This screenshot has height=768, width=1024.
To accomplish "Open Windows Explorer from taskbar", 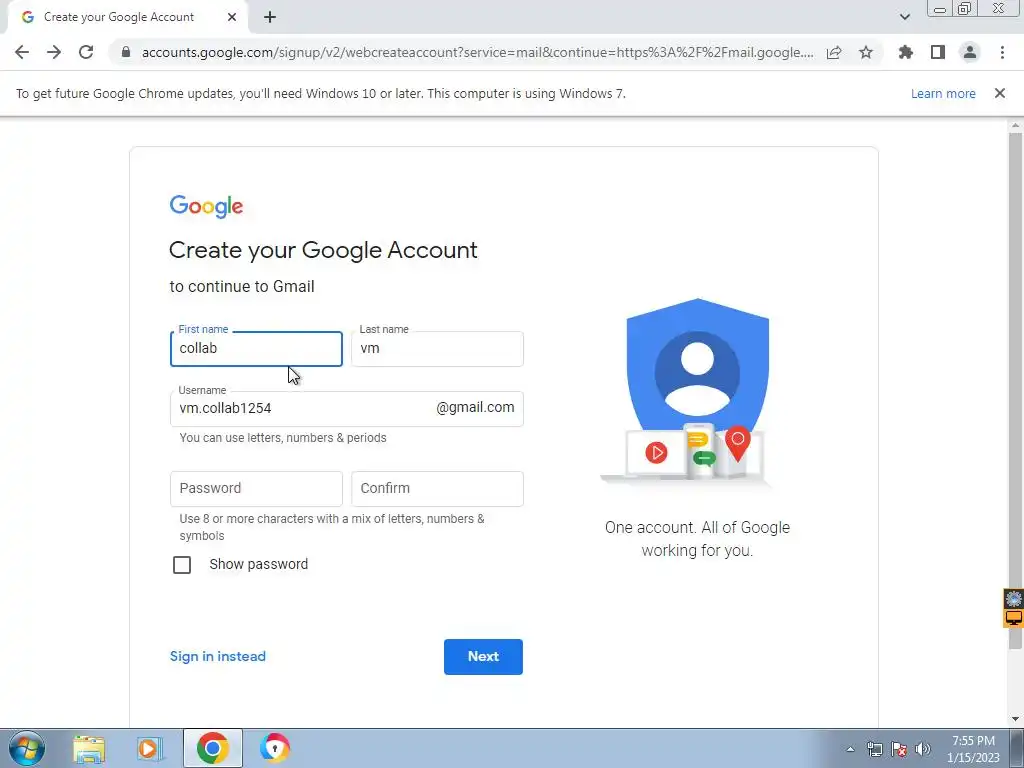I will [x=89, y=748].
